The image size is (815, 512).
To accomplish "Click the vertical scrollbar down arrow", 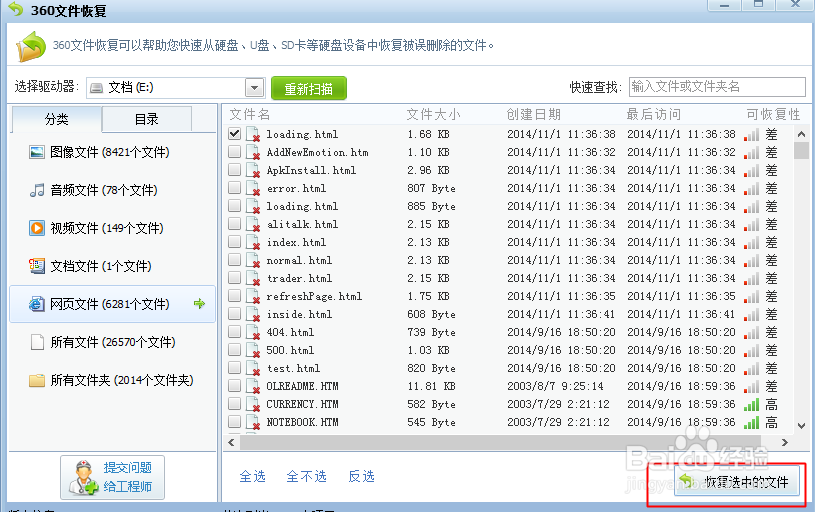I will (x=801, y=426).
